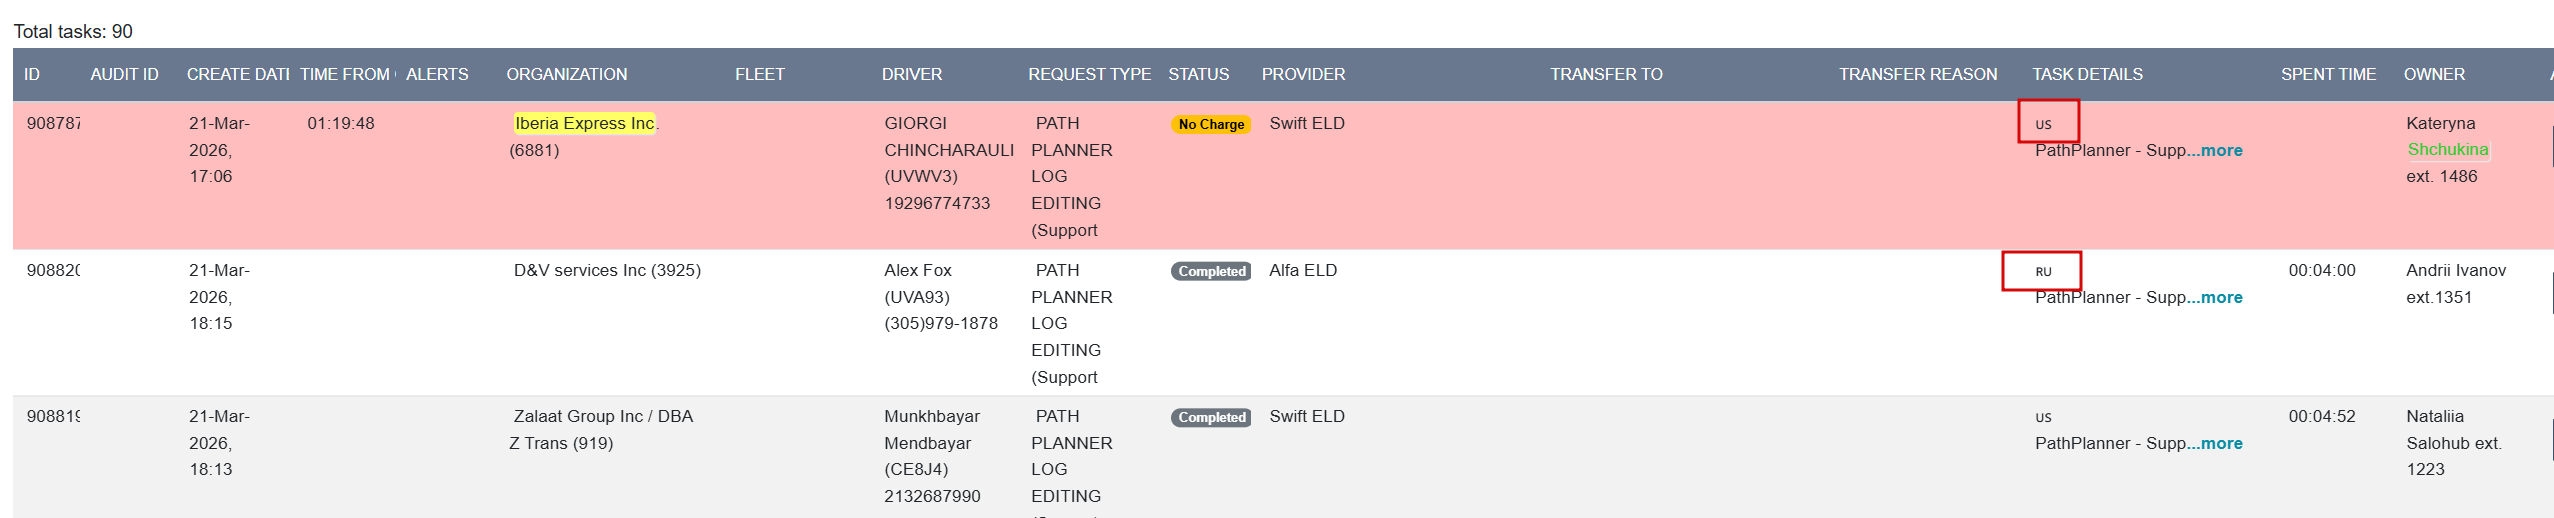The height and width of the screenshot is (518, 2554).
Task: Open more link in D&V services row
Action: 2220,297
